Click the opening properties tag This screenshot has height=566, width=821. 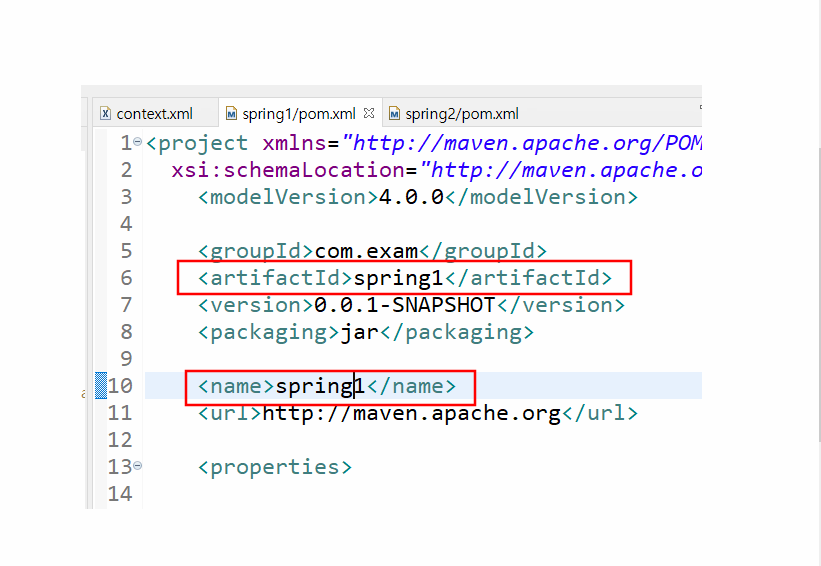coord(275,467)
